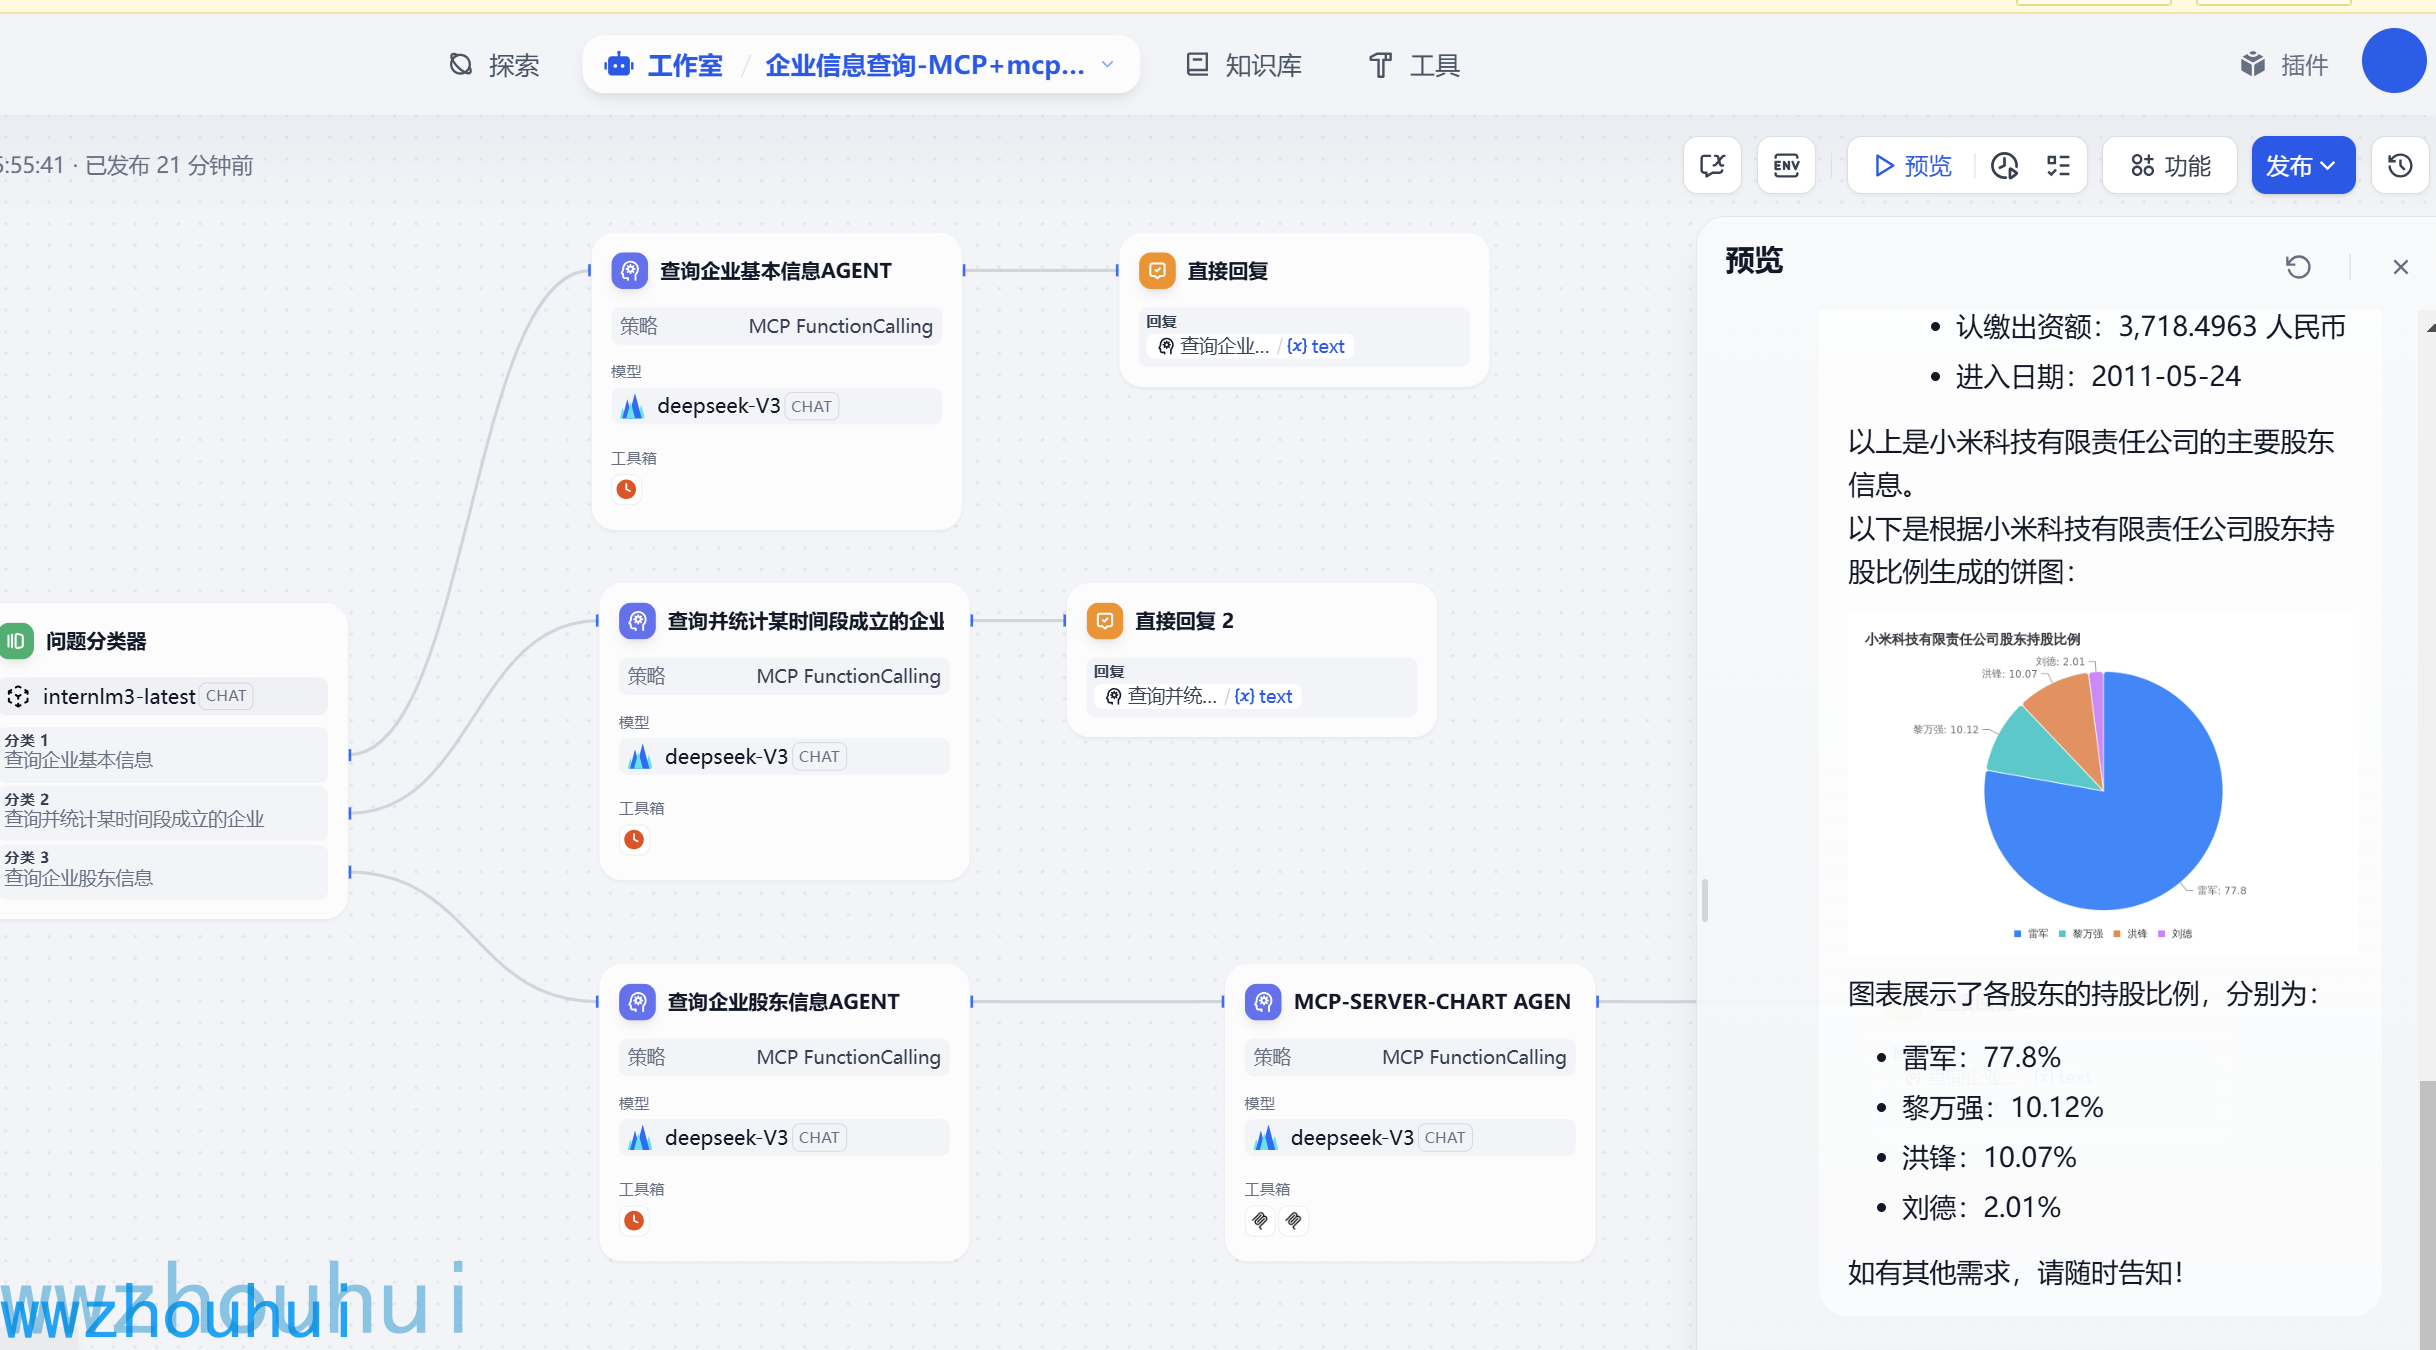Open the checklist icon in toolbar
Screen dimensions: 2436x1350
pyautogui.click(x=2059, y=165)
